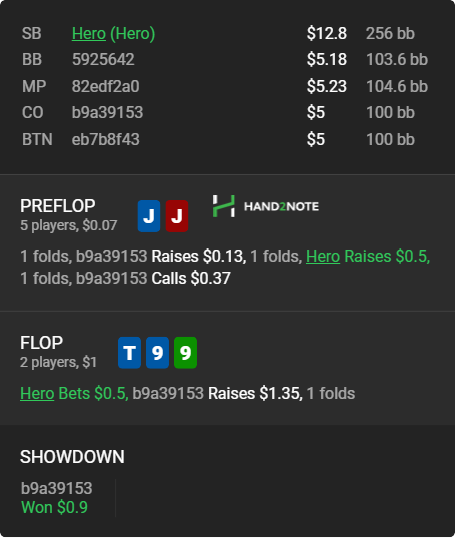Screen dimensions: 455x538
Task: Click the green Nine flop card
Action: (x=185, y=353)
